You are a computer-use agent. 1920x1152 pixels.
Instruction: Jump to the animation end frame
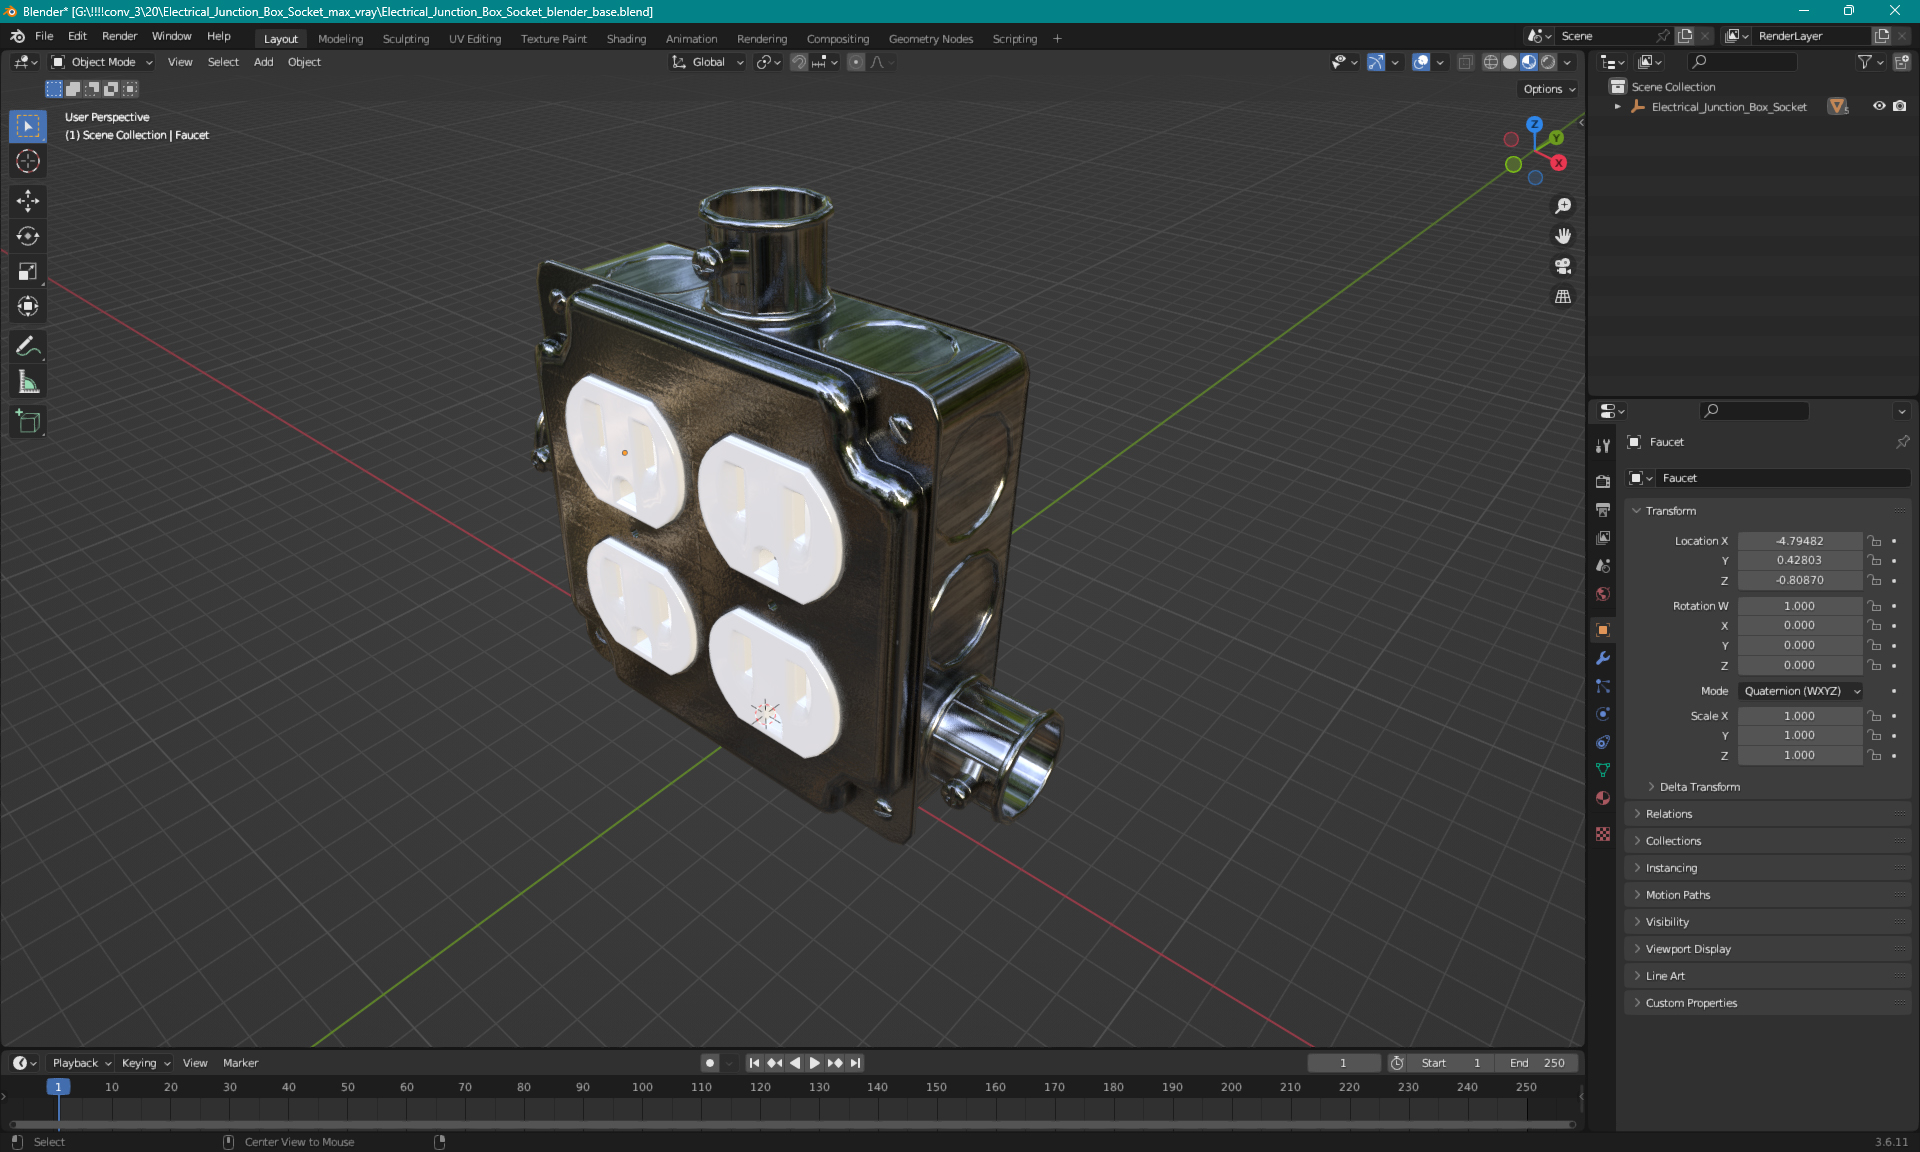[855, 1063]
